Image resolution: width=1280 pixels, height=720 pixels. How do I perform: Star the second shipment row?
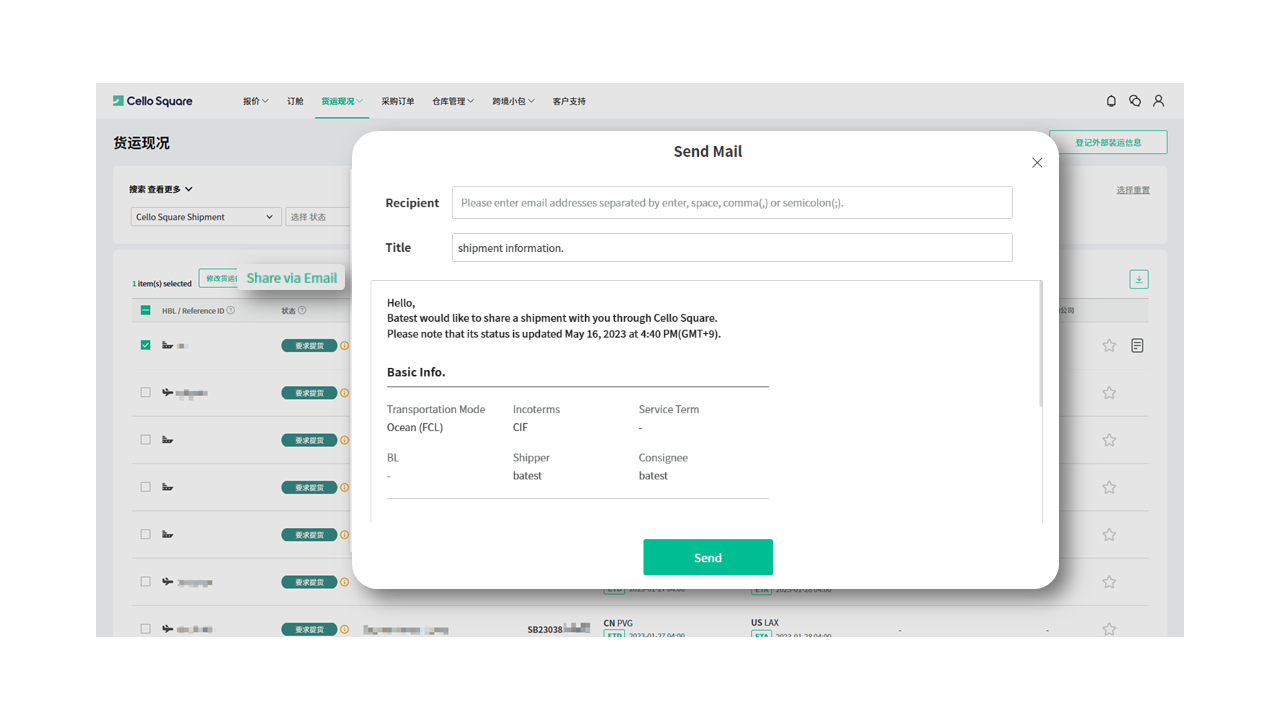pos(1109,393)
